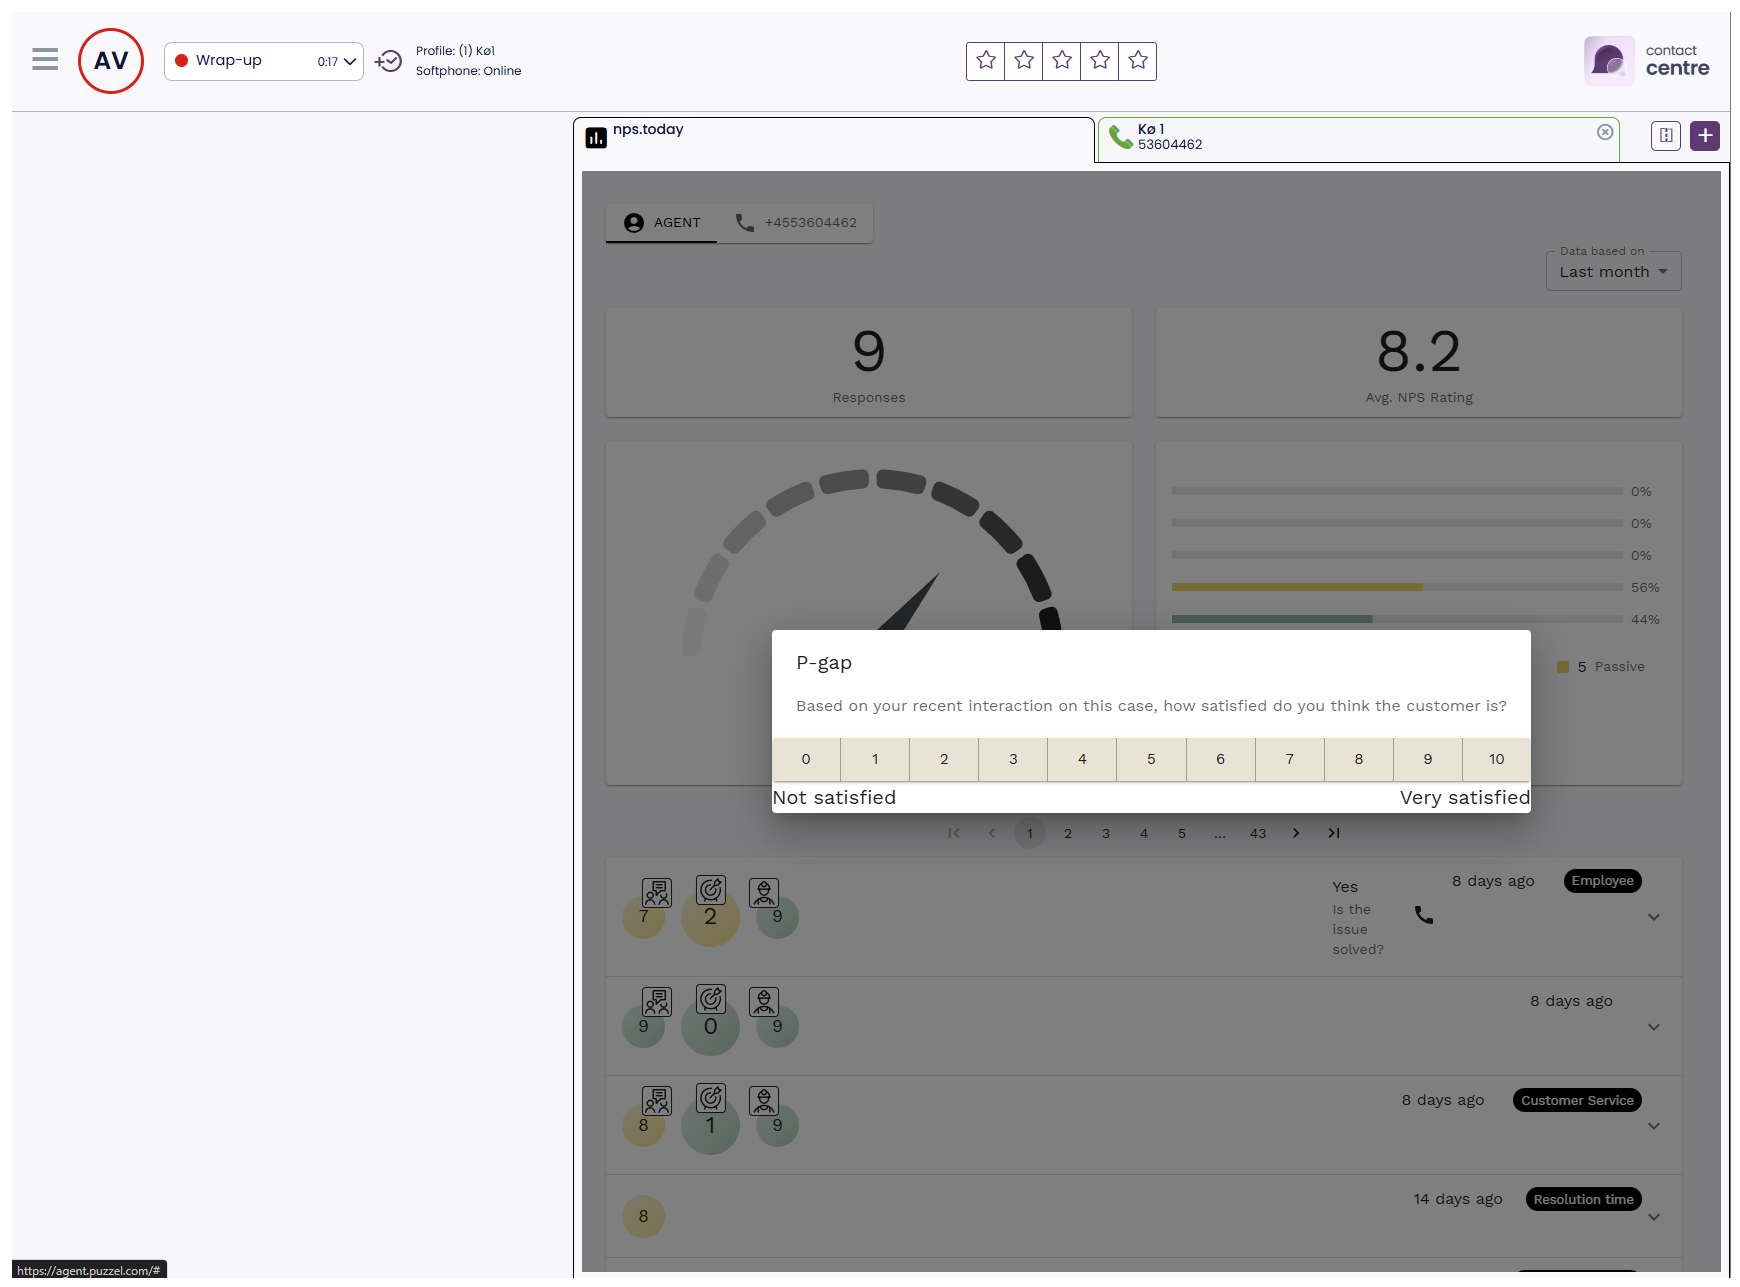This screenshot has width=1740, height=1287.
Task: Select rating 10 on P-gap scale
Action: point(1496,759)
